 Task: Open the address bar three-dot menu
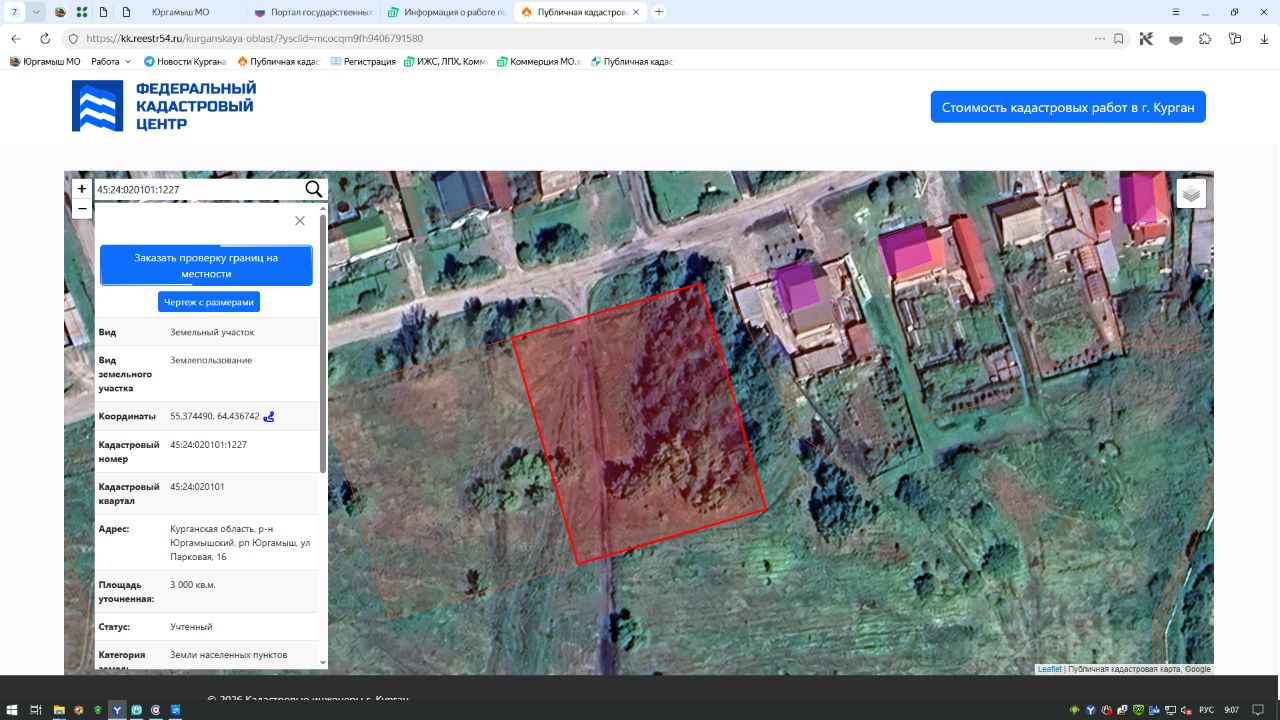(1100, 38)
